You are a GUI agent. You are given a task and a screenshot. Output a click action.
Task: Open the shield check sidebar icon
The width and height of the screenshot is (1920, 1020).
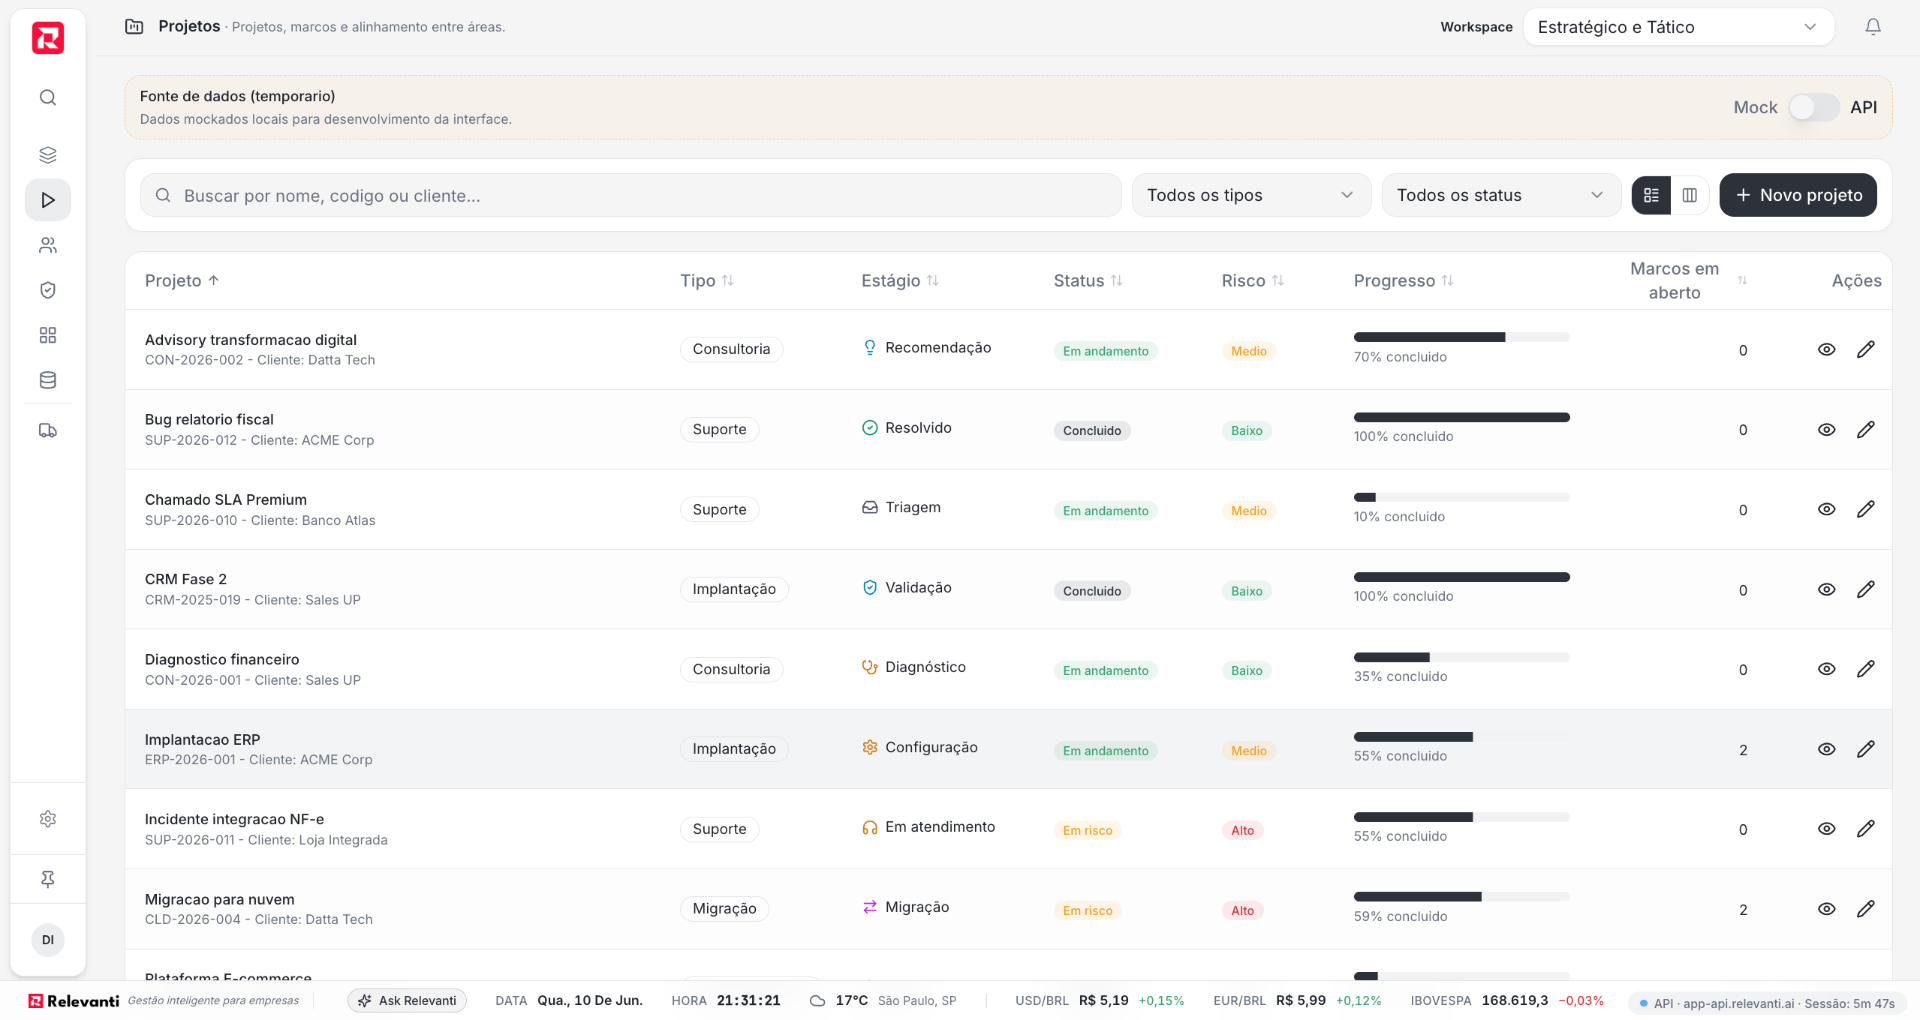coord(48,290)
